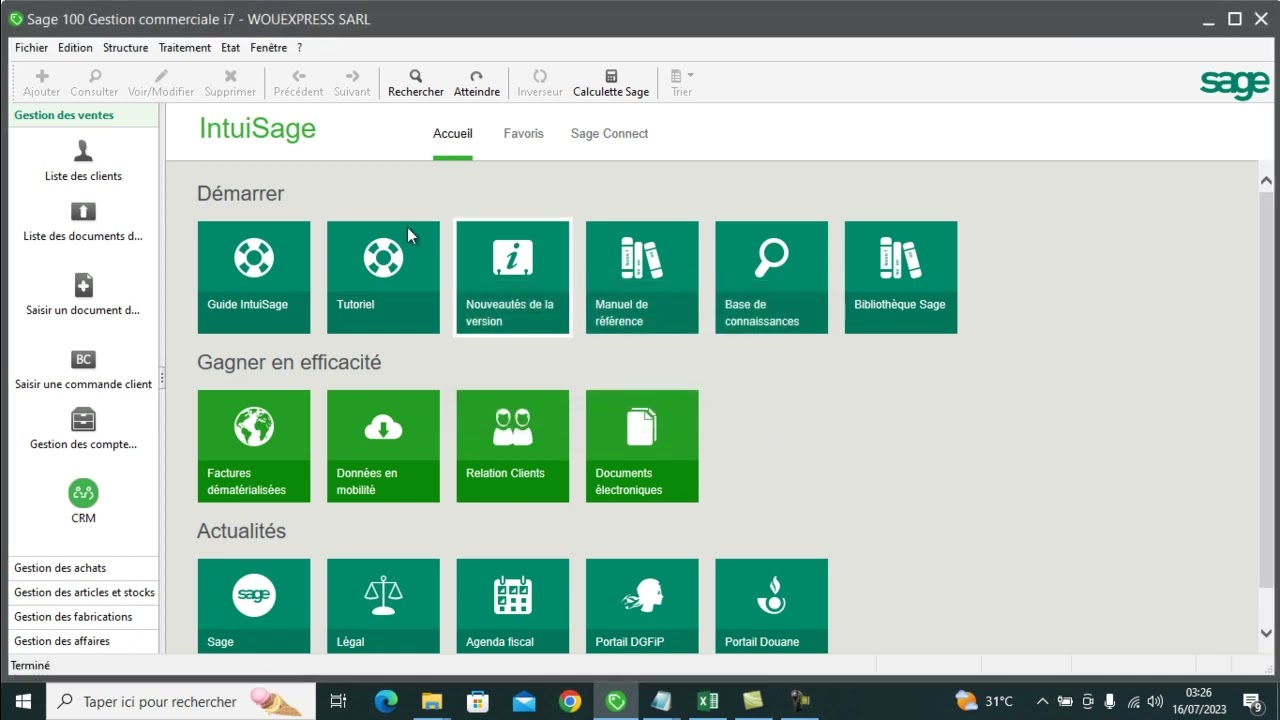Open the ? help menu
The height and width of the screenshot is (720, 1280).
point(299,47)
